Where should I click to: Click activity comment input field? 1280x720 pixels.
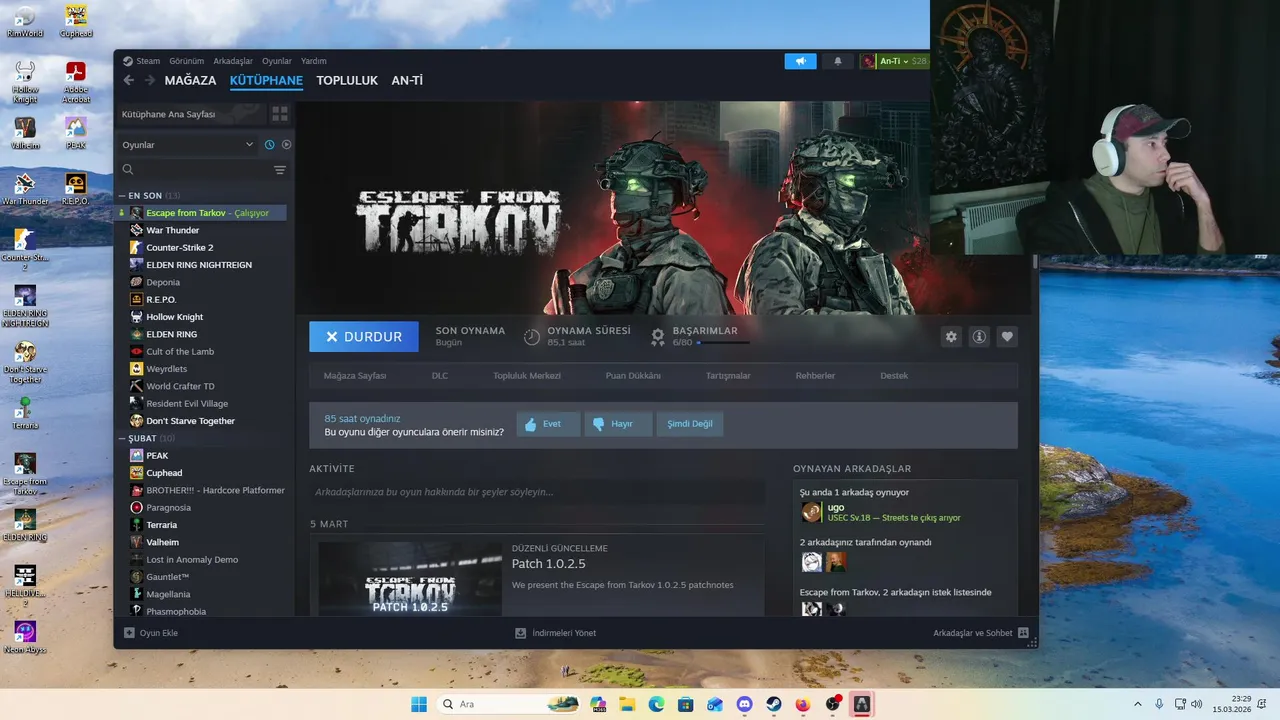click(x=537, y=492)
